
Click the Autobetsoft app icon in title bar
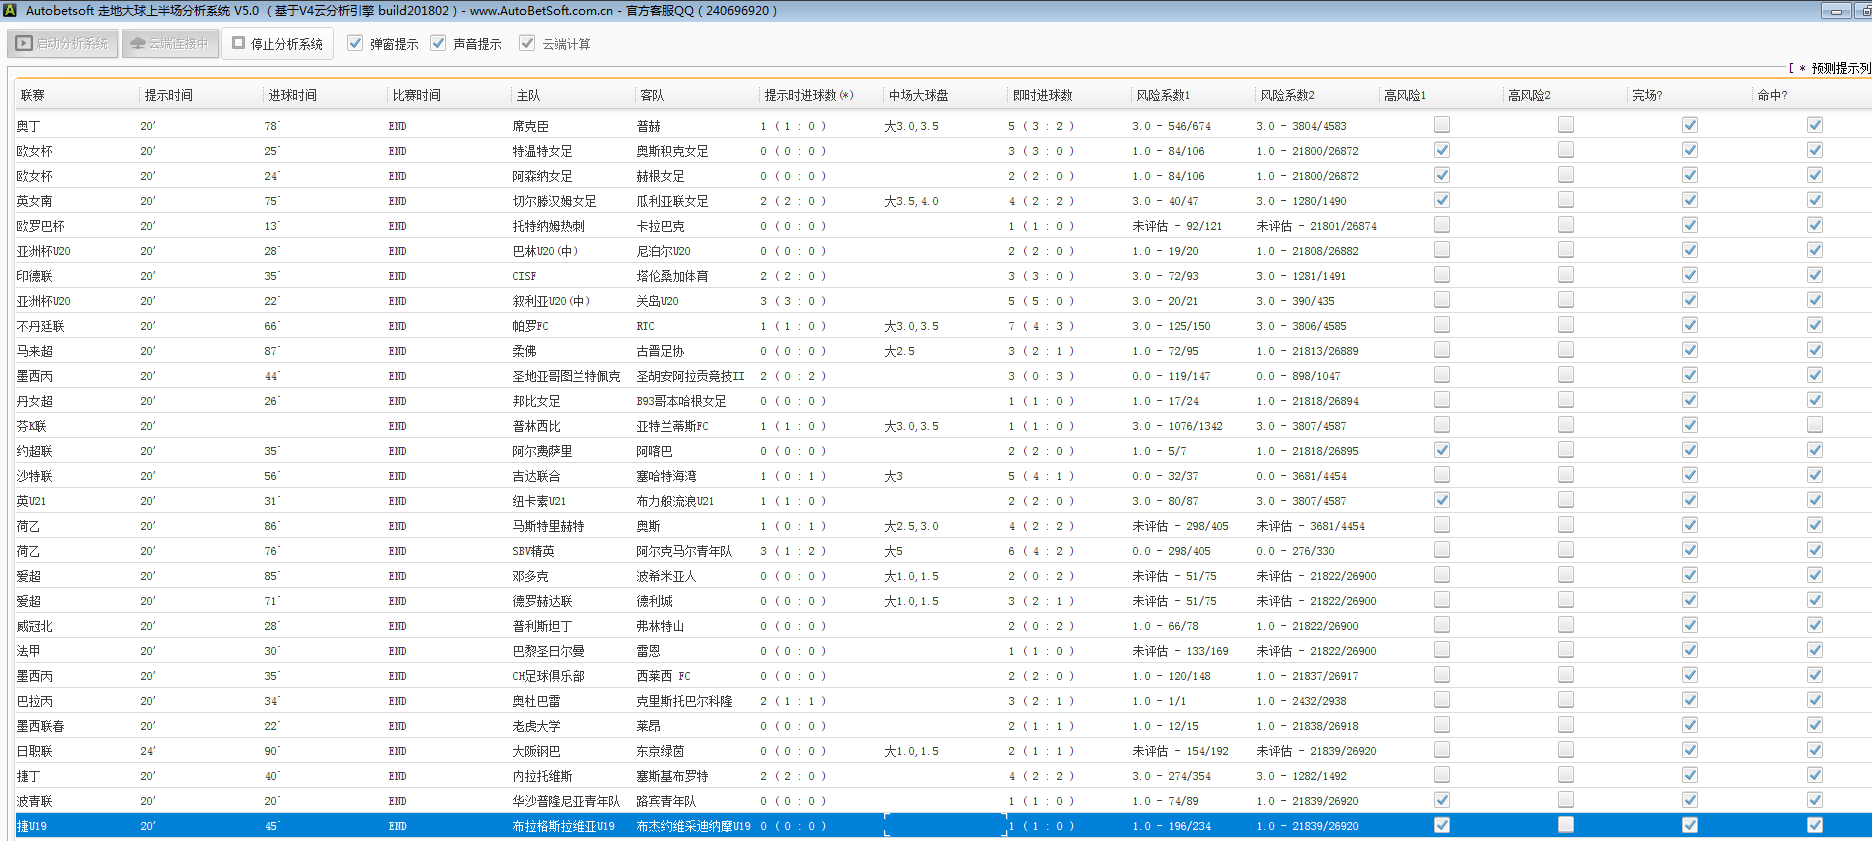[x=10, y=11]
